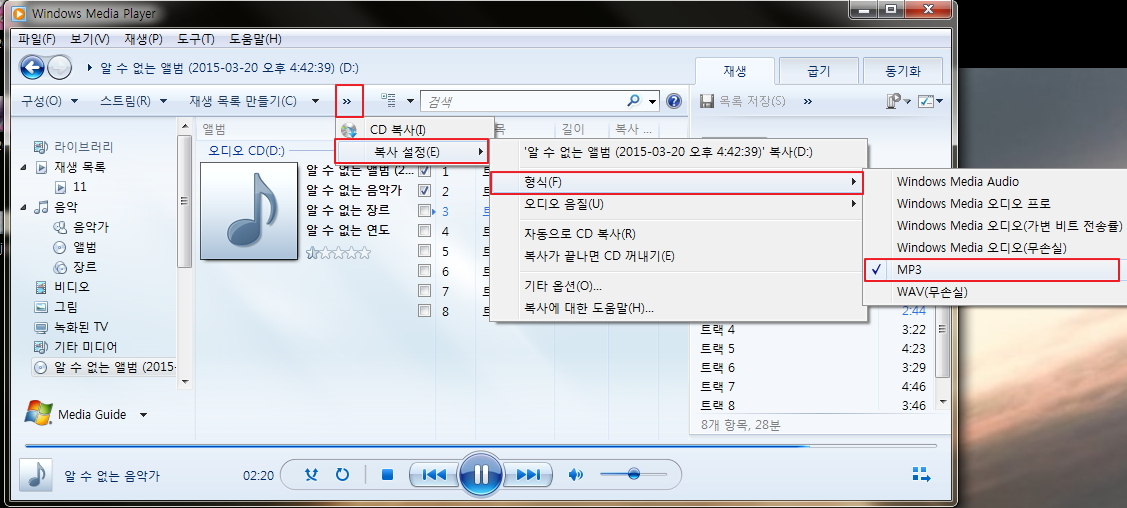Open 앨범 under music

pos(84,247)
